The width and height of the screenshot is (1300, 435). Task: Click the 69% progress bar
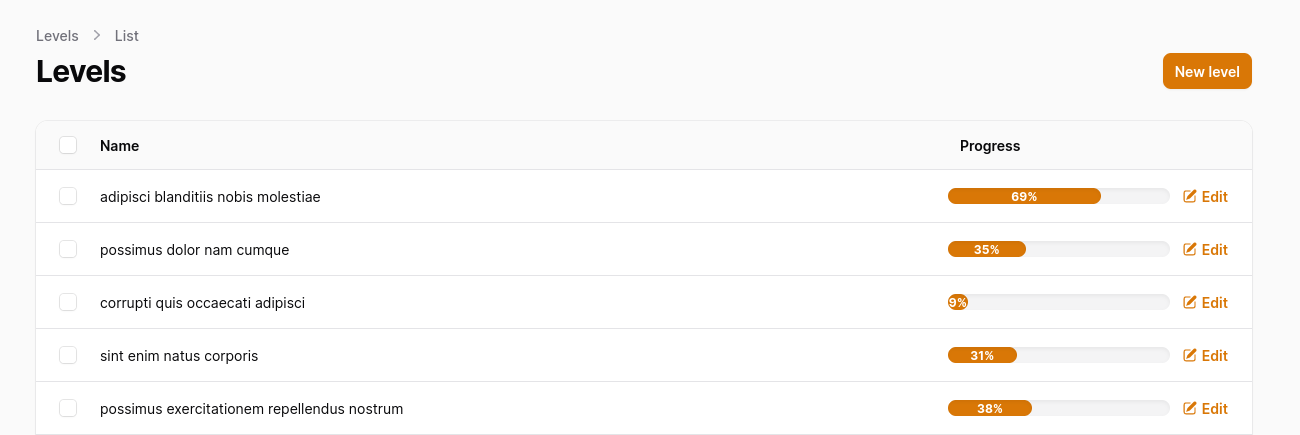[x=1059, y=196]
